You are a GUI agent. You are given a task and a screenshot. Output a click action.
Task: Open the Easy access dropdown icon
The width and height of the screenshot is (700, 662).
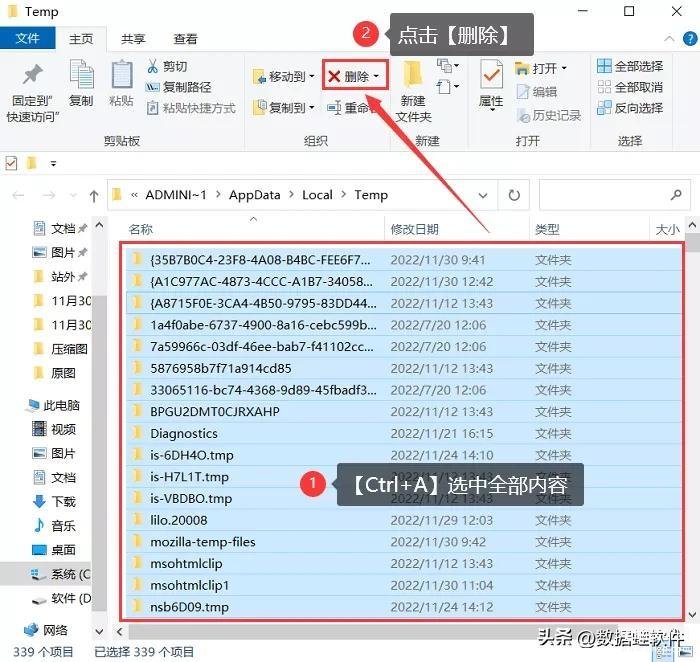pos(448,86)
